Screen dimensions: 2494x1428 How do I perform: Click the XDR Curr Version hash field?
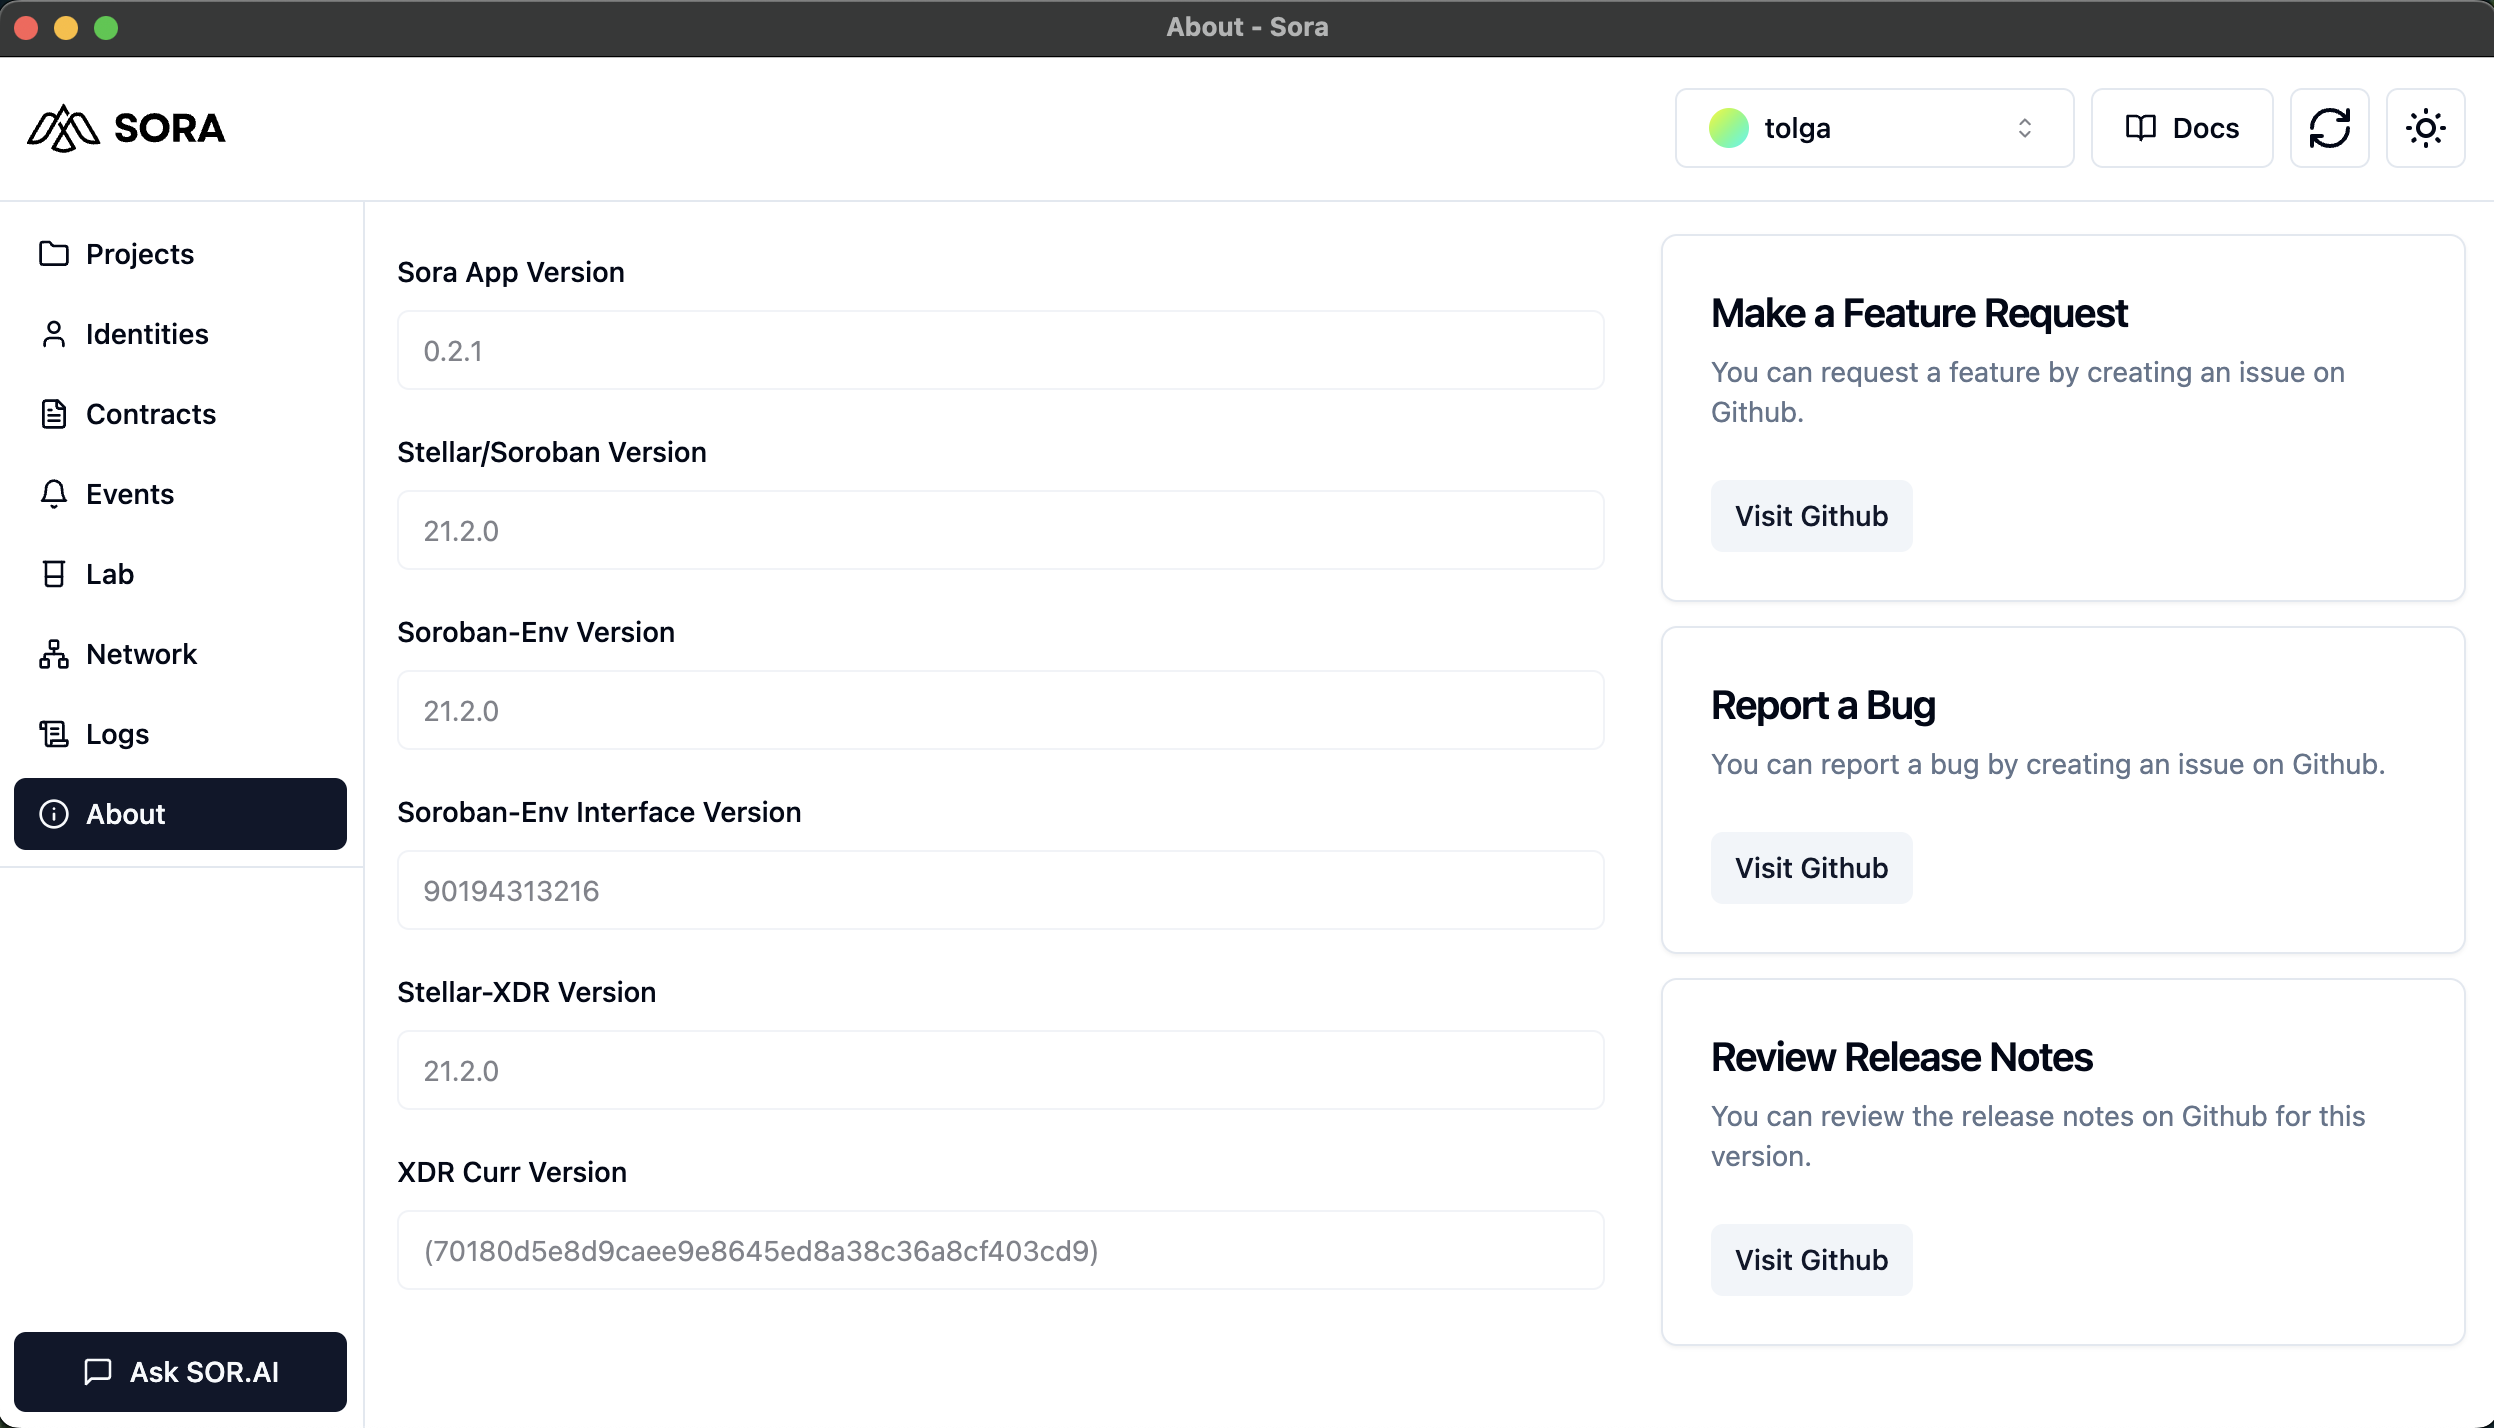[x=1001, y=1250]
